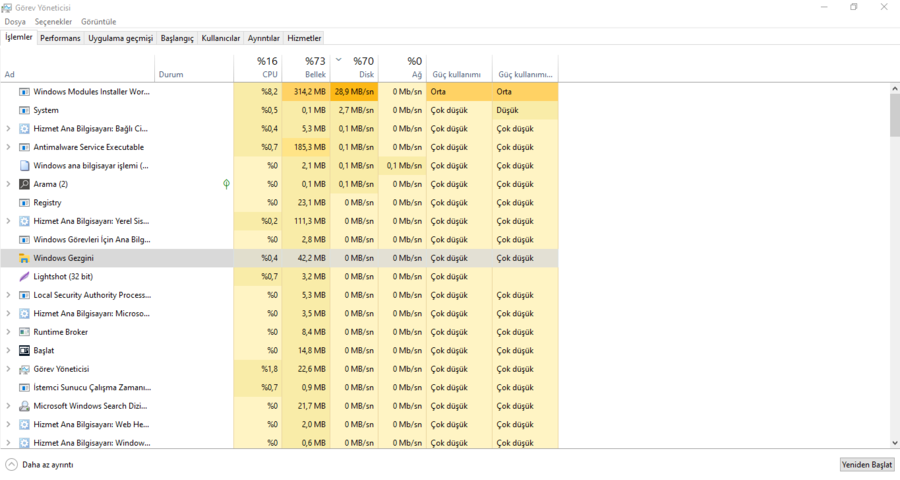900x480 pixels.
Task: Switch to the Ayrıntılar tab
Action: tap(263, 38)
